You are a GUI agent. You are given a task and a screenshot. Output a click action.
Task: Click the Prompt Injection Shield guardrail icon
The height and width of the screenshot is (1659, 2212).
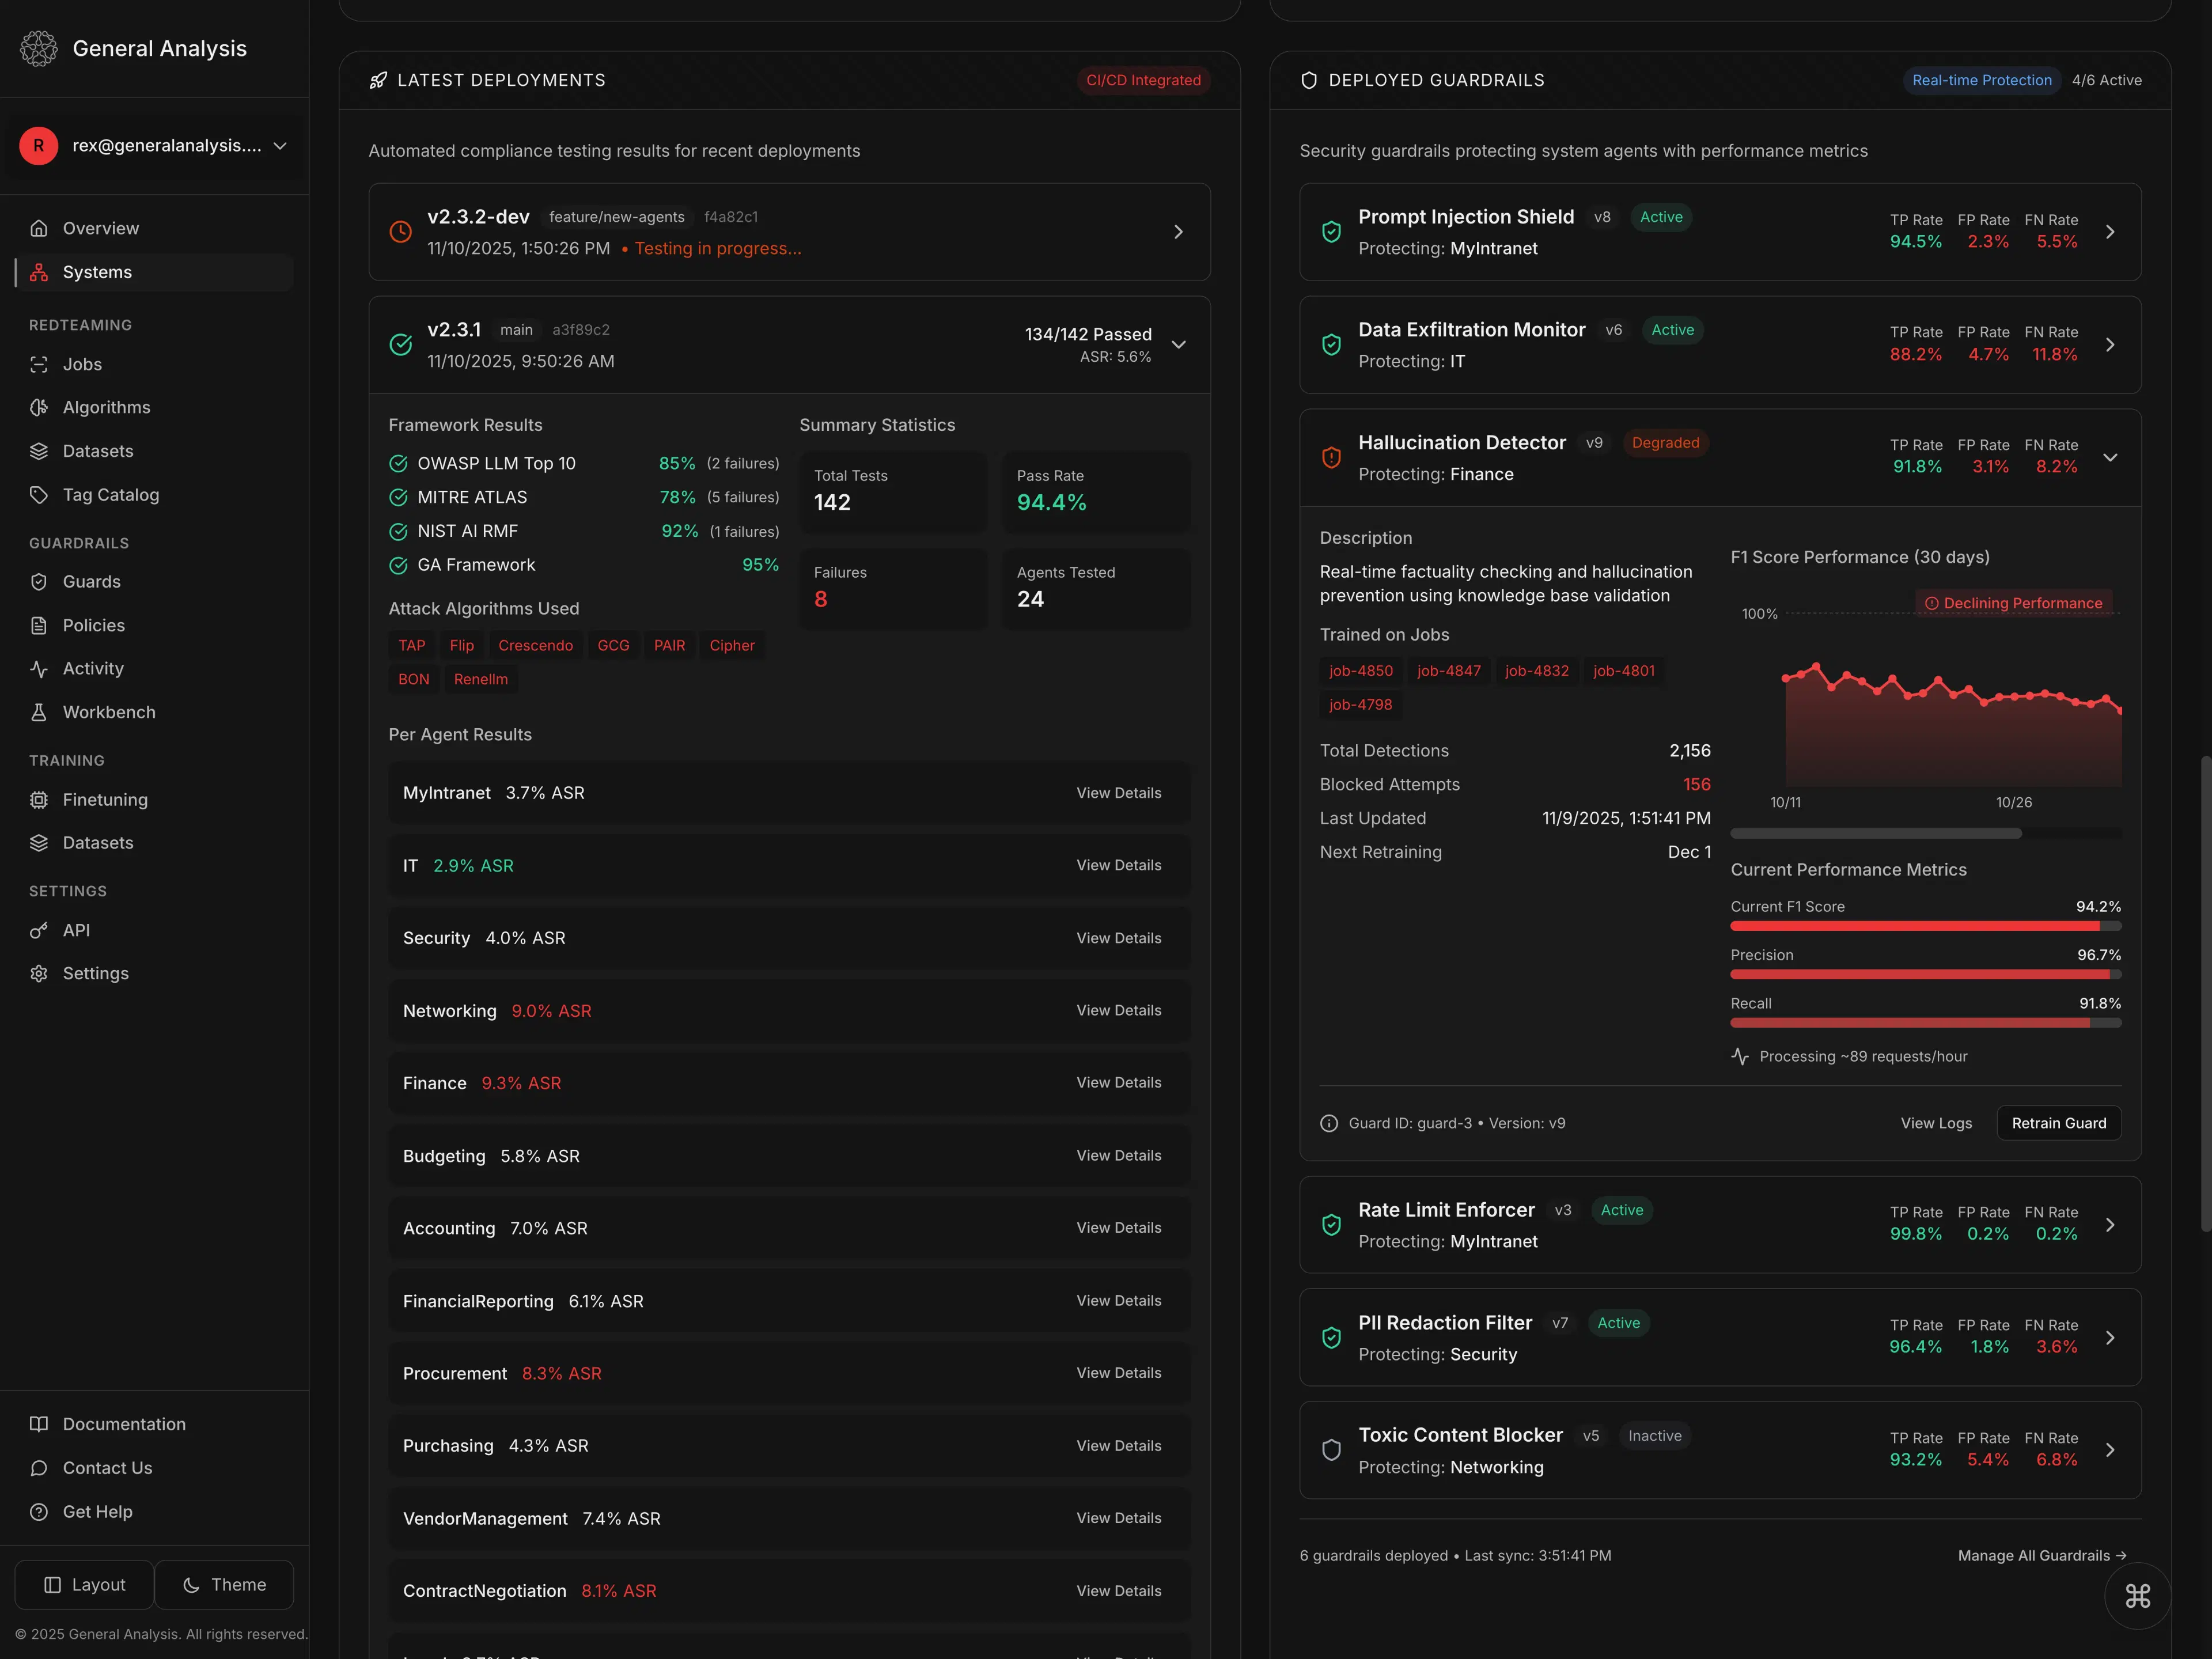click(1331, 231)
